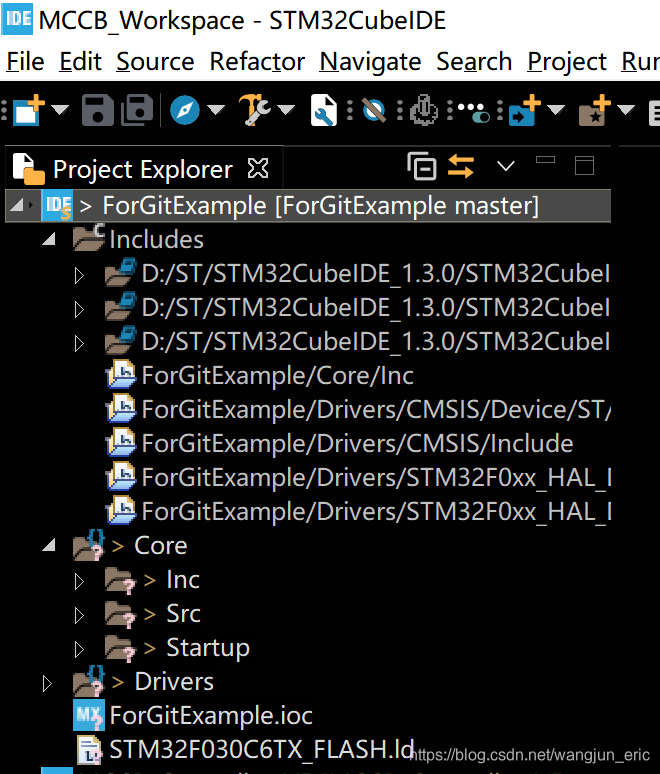Select the Includes folder
The height and width of the screenshot is (774, 660).
tap(156, 239)
